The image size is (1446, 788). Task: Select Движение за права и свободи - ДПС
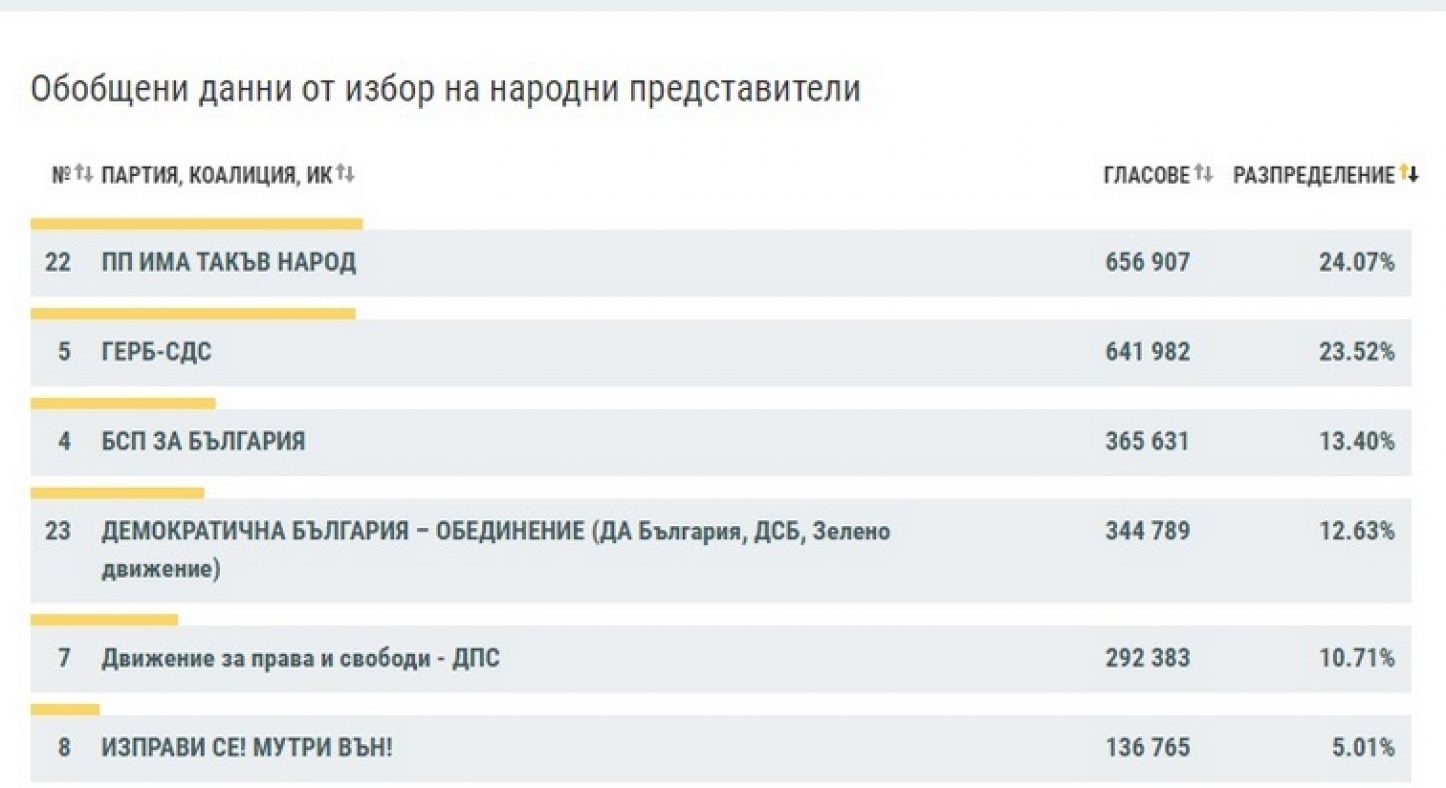click(x=300, y=658)
